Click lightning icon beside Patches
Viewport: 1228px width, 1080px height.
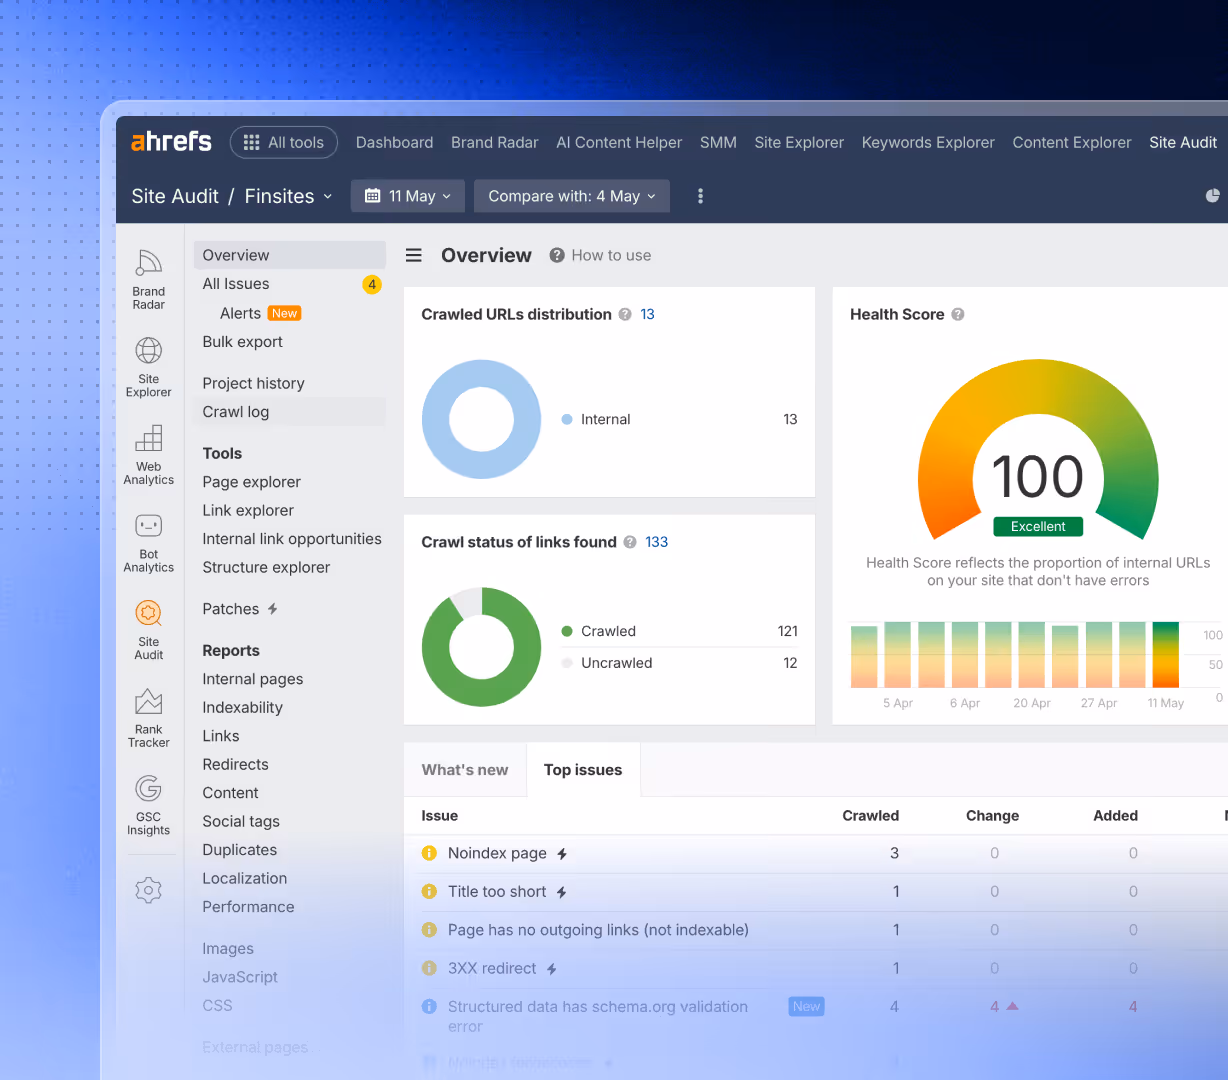tap(272, 609)
